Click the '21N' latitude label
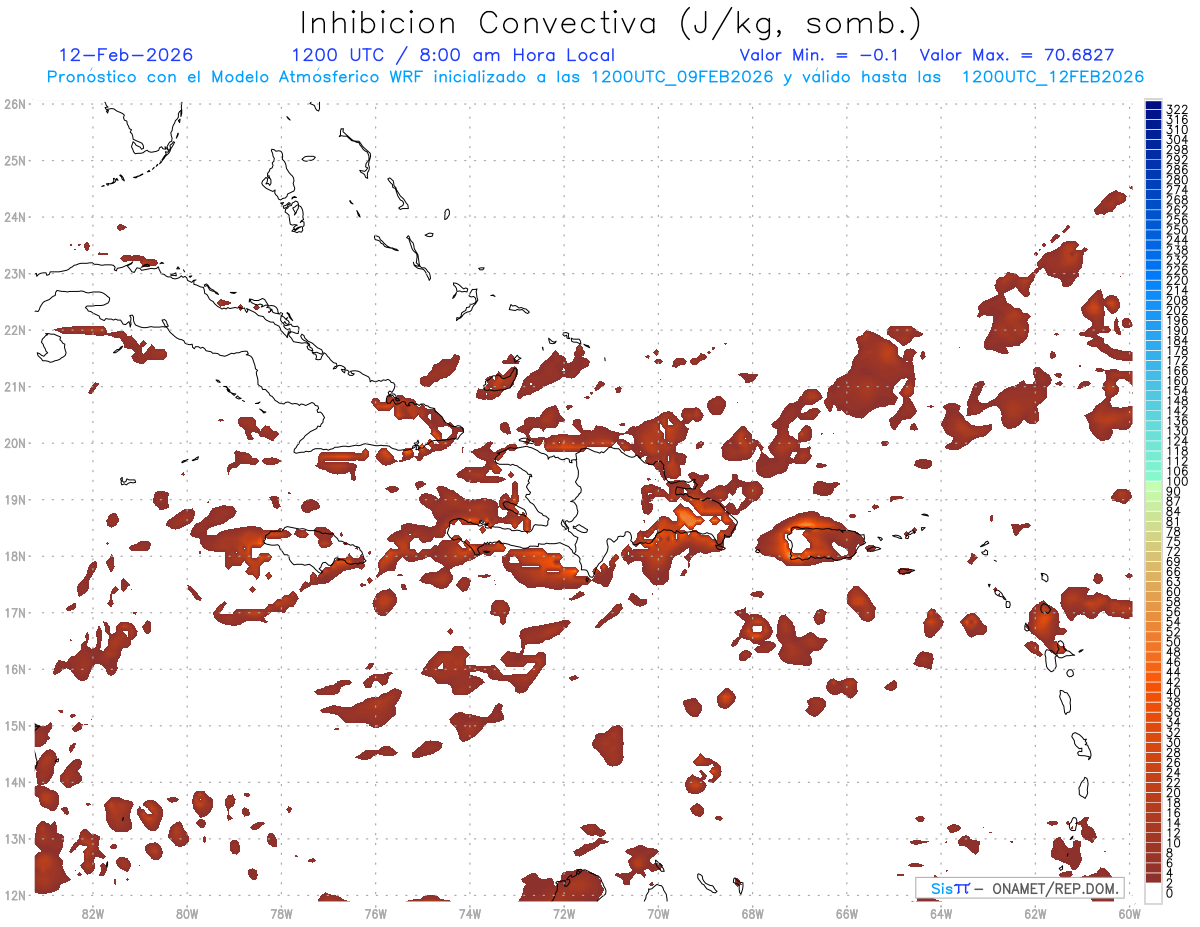This screenshot has width=1200, height=927. tap(15, 386)
